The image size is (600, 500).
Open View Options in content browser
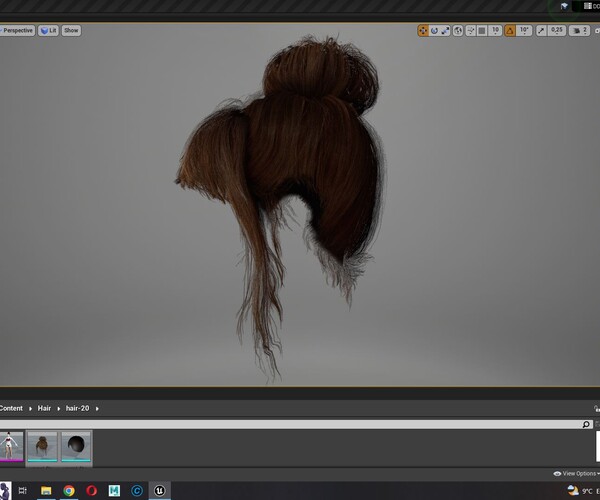coord(576,474)
